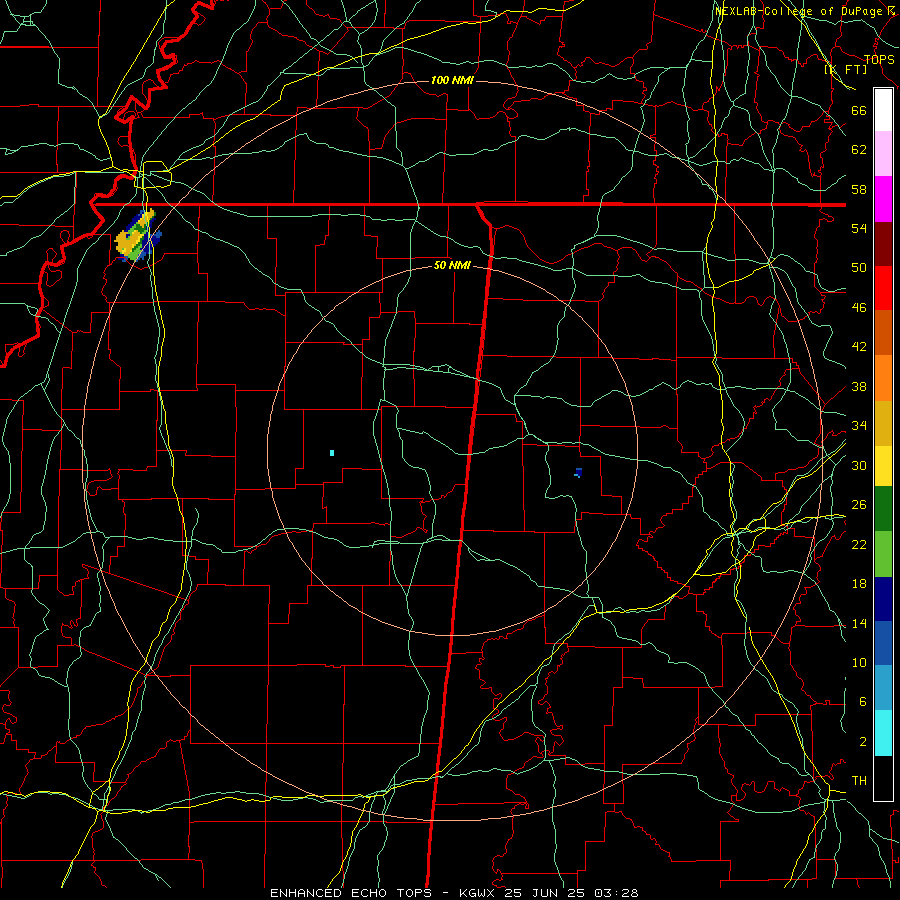The width and height of the screenshot is (900, 900).
Task: Click the light pink 62 legend swatch
Action: [883, 154]
